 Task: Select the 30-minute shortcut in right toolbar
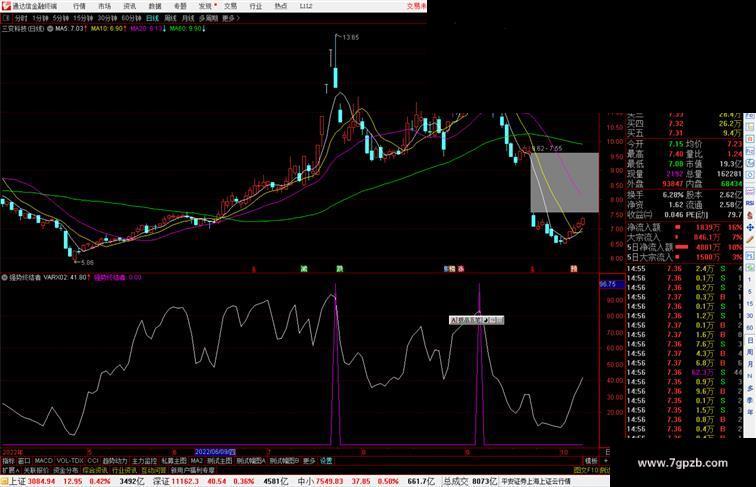tap(750, 316)
